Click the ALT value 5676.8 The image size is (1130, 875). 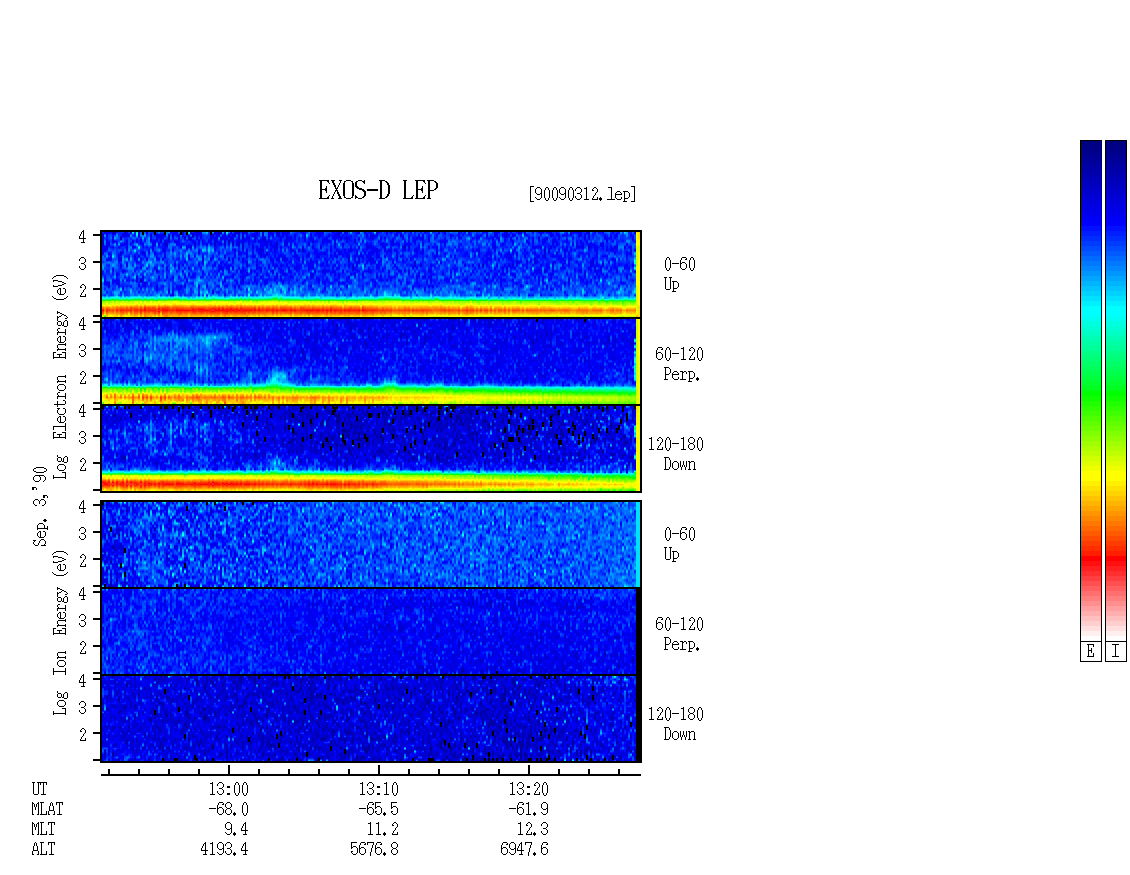click(x=374, y=849)
